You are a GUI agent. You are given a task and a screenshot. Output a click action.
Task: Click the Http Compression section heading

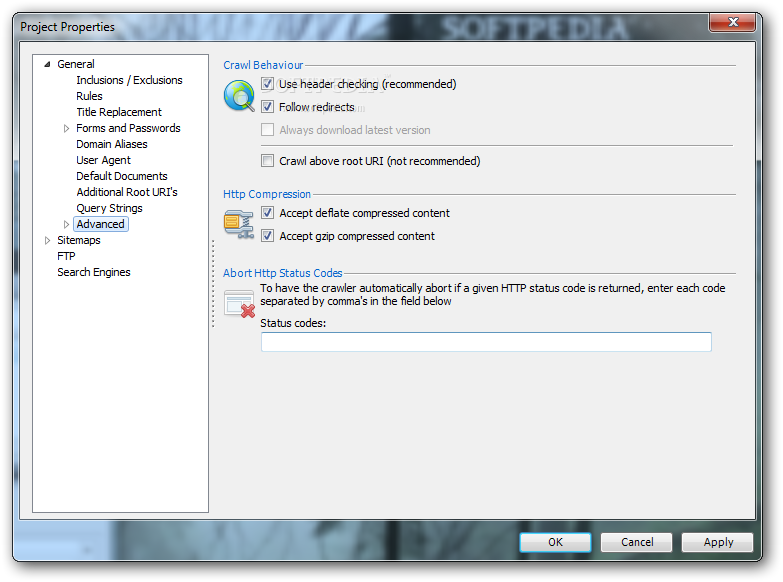[x=267, y=194]
